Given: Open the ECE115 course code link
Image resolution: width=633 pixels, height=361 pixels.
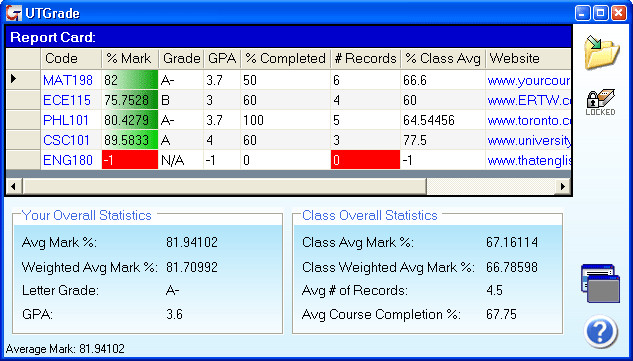Looking at the screenshot, I should pyautogui.click(x=67, y=100).
